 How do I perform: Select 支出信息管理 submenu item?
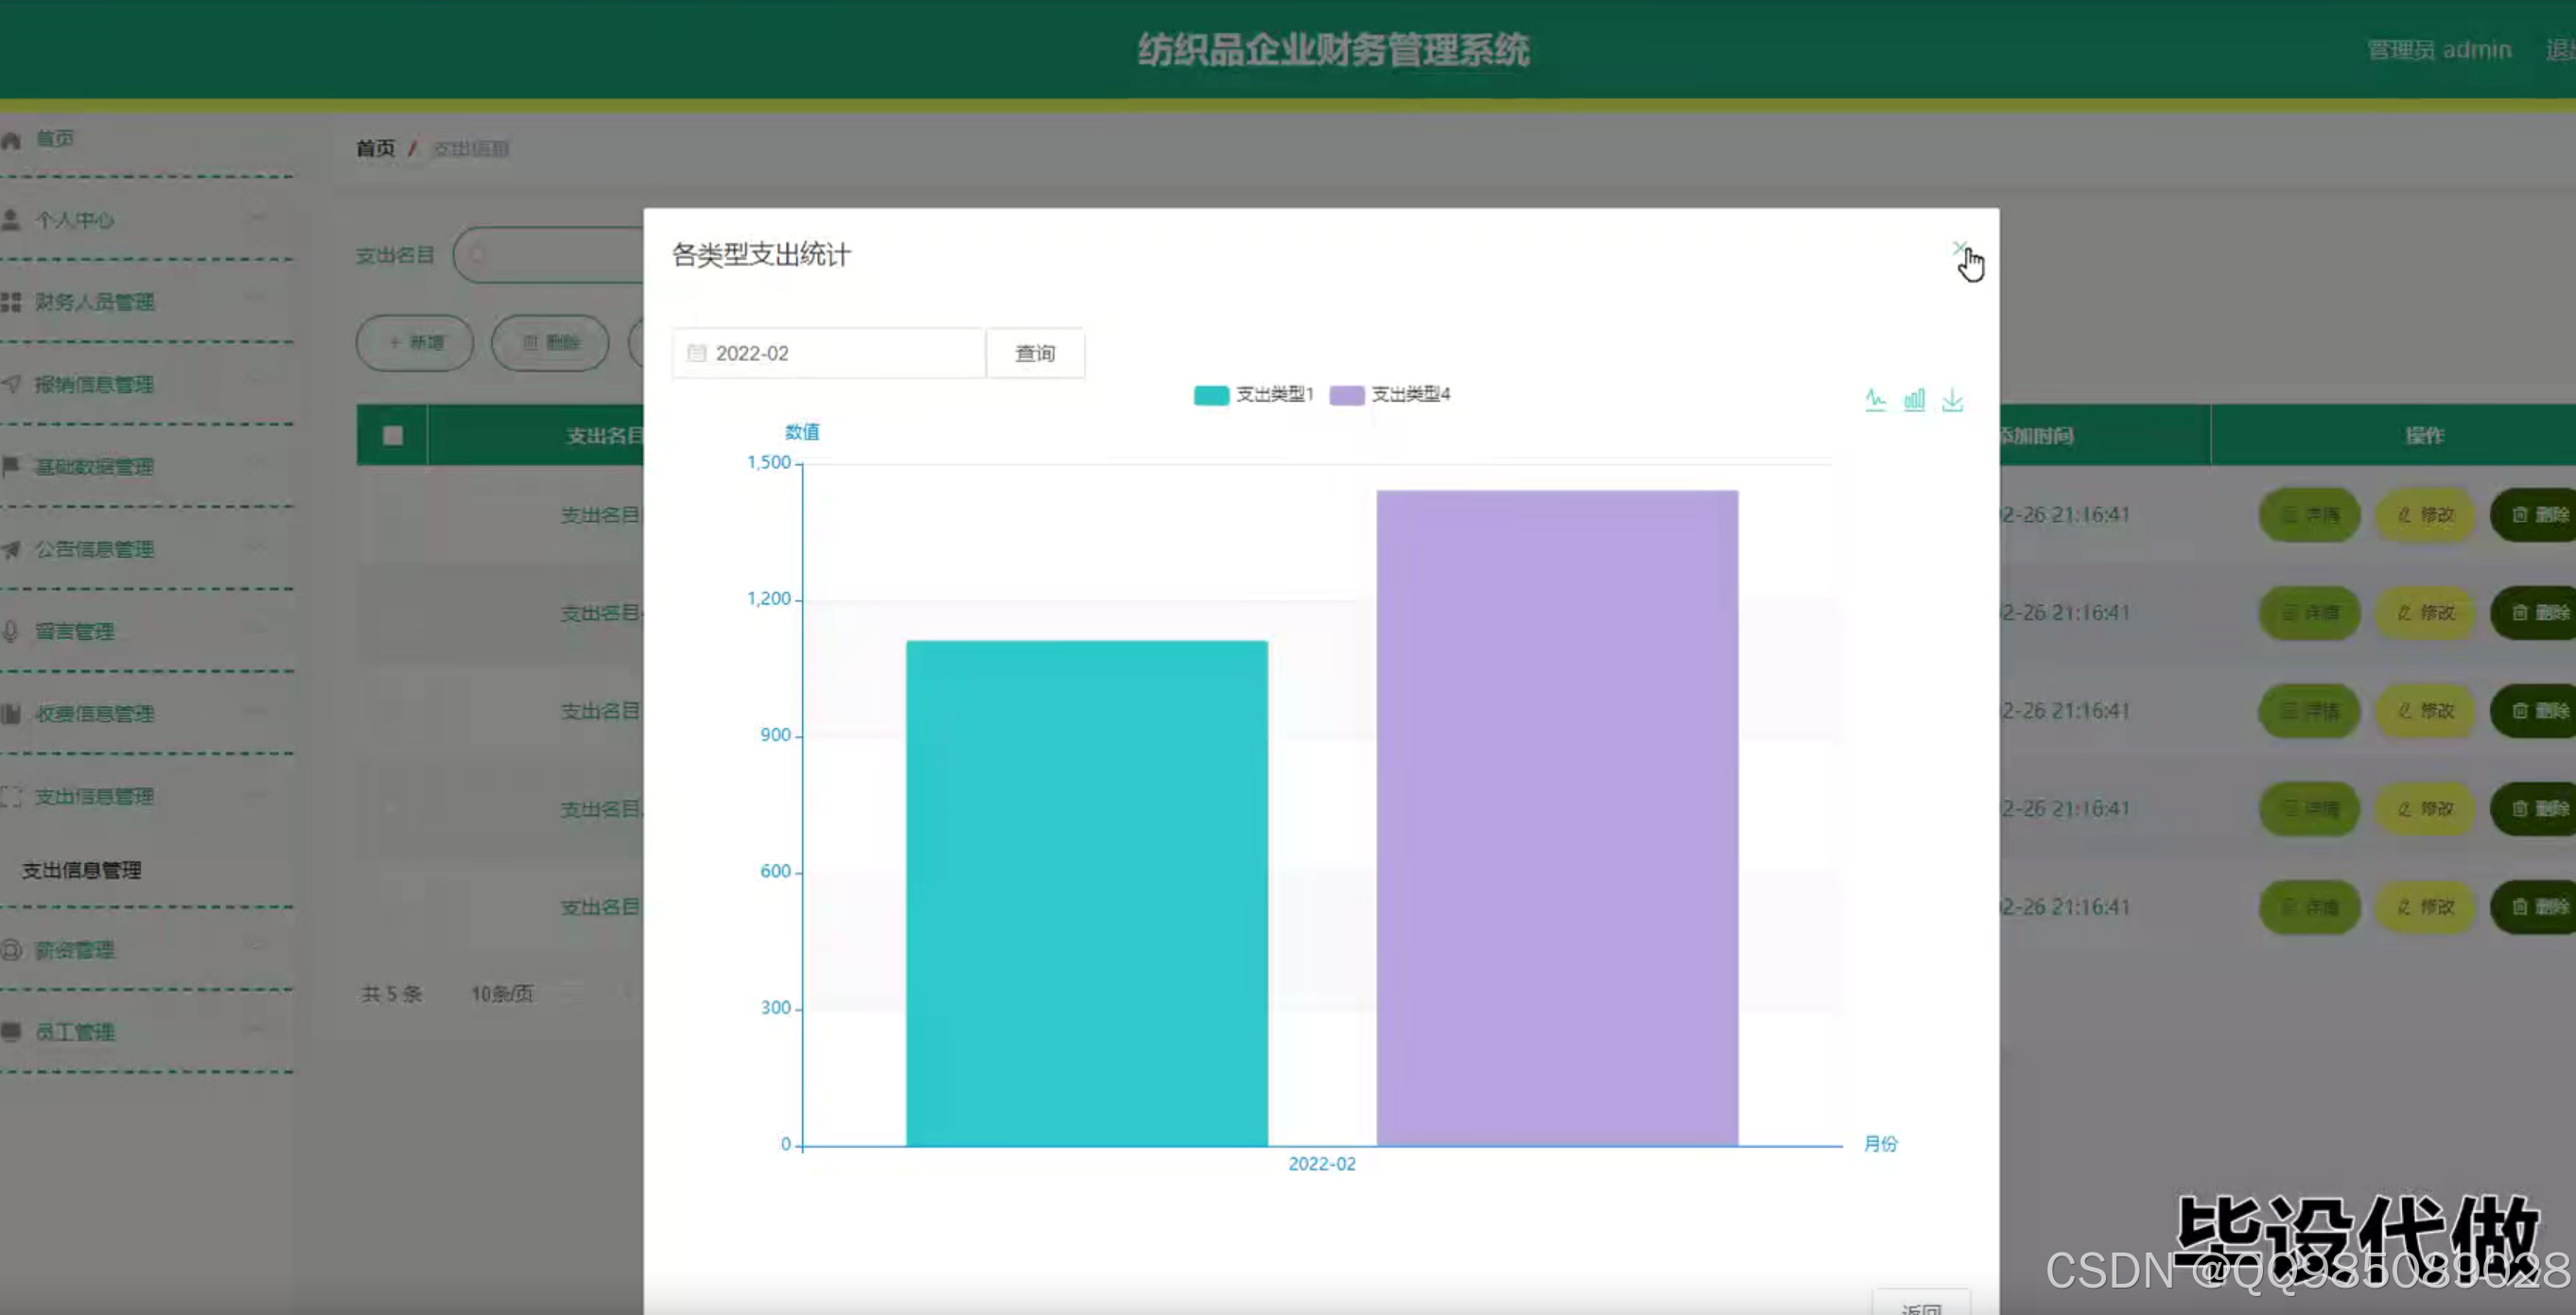[x=81, y=871]
